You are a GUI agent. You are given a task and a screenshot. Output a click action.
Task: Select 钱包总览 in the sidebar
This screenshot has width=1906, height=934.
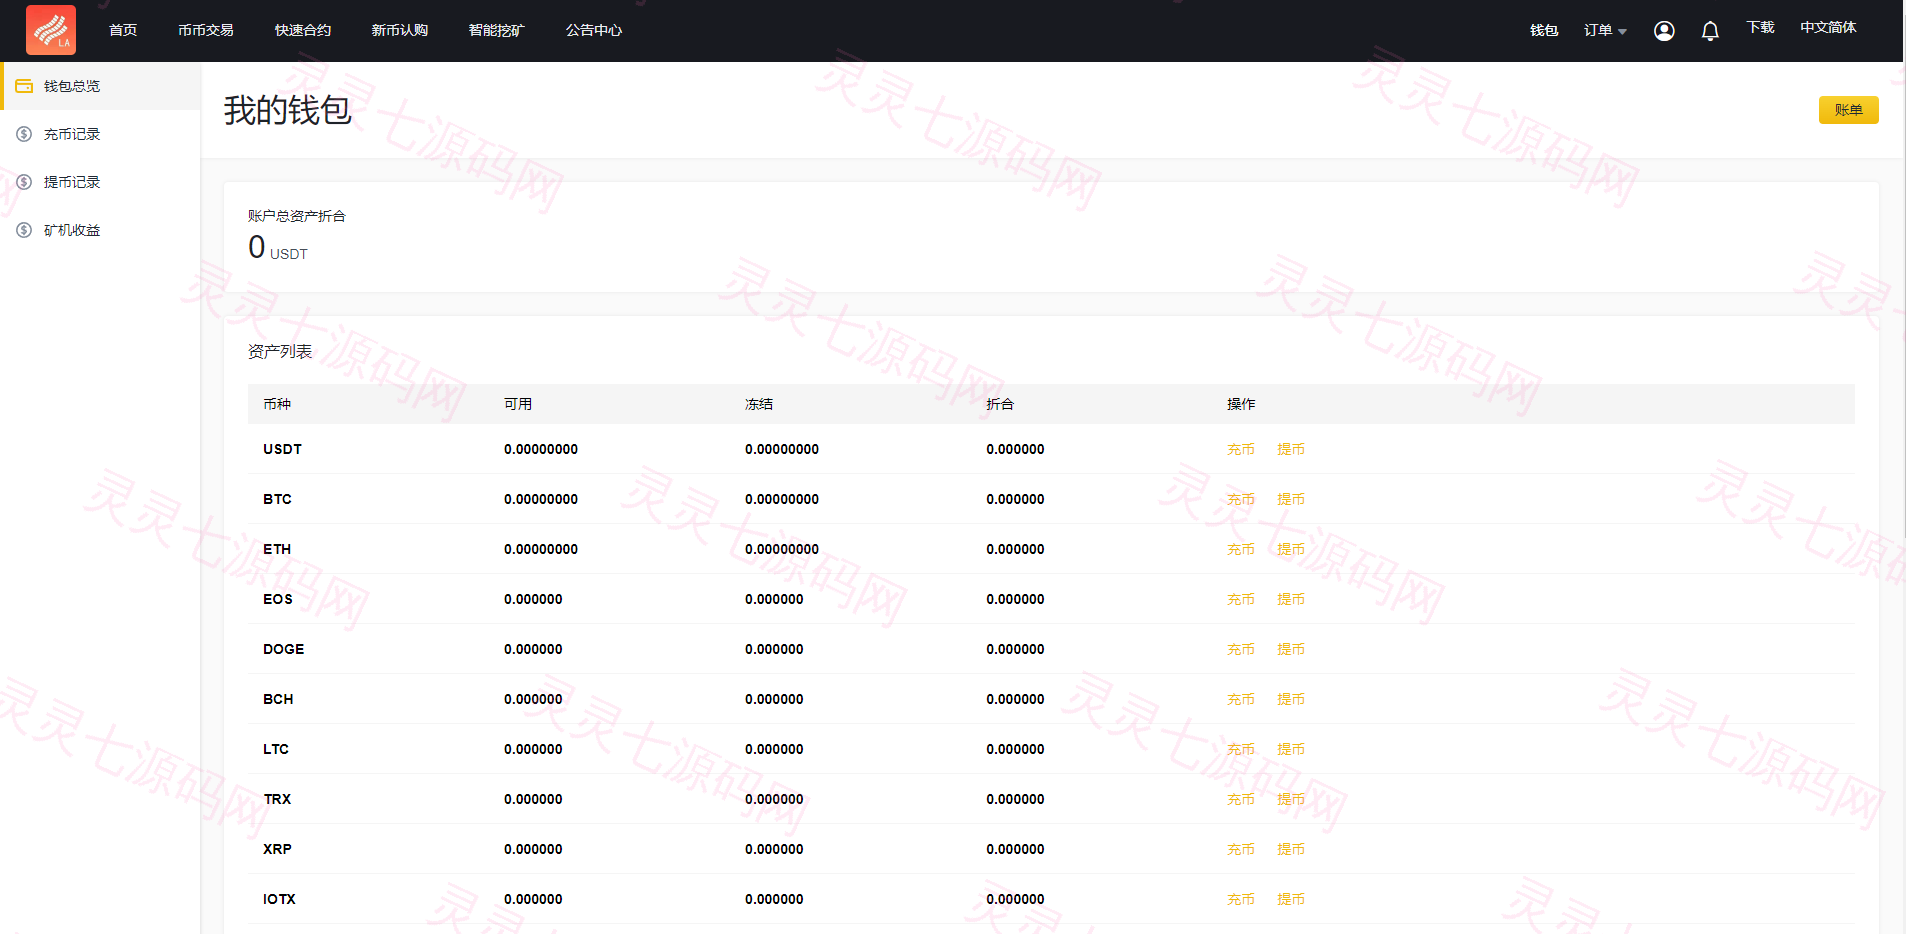pyautogui.click(x=72, y=86)
